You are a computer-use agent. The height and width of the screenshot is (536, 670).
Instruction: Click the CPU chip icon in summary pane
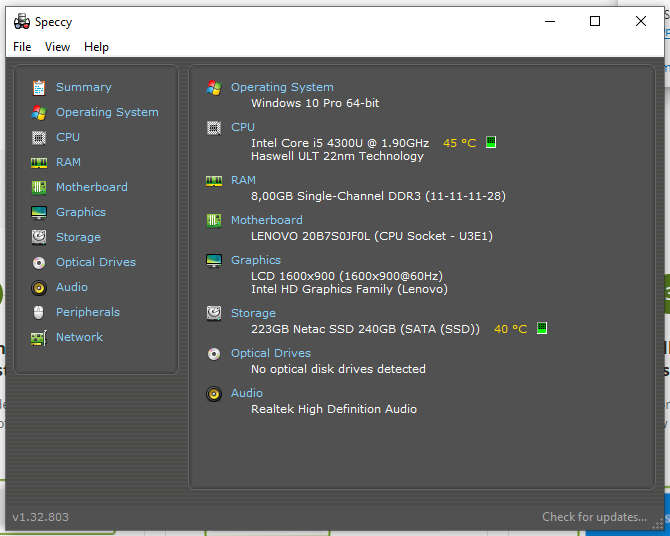214,128
